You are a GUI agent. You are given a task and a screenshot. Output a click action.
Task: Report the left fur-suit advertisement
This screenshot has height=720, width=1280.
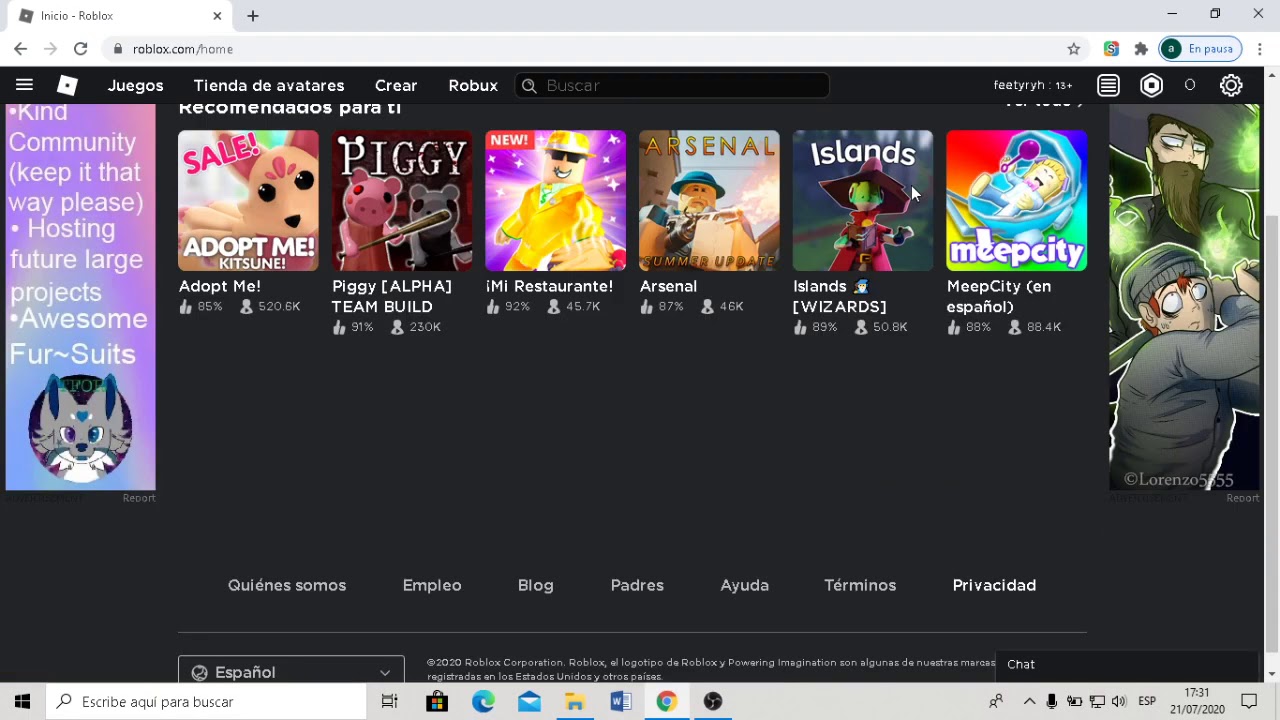pos(139,498)
